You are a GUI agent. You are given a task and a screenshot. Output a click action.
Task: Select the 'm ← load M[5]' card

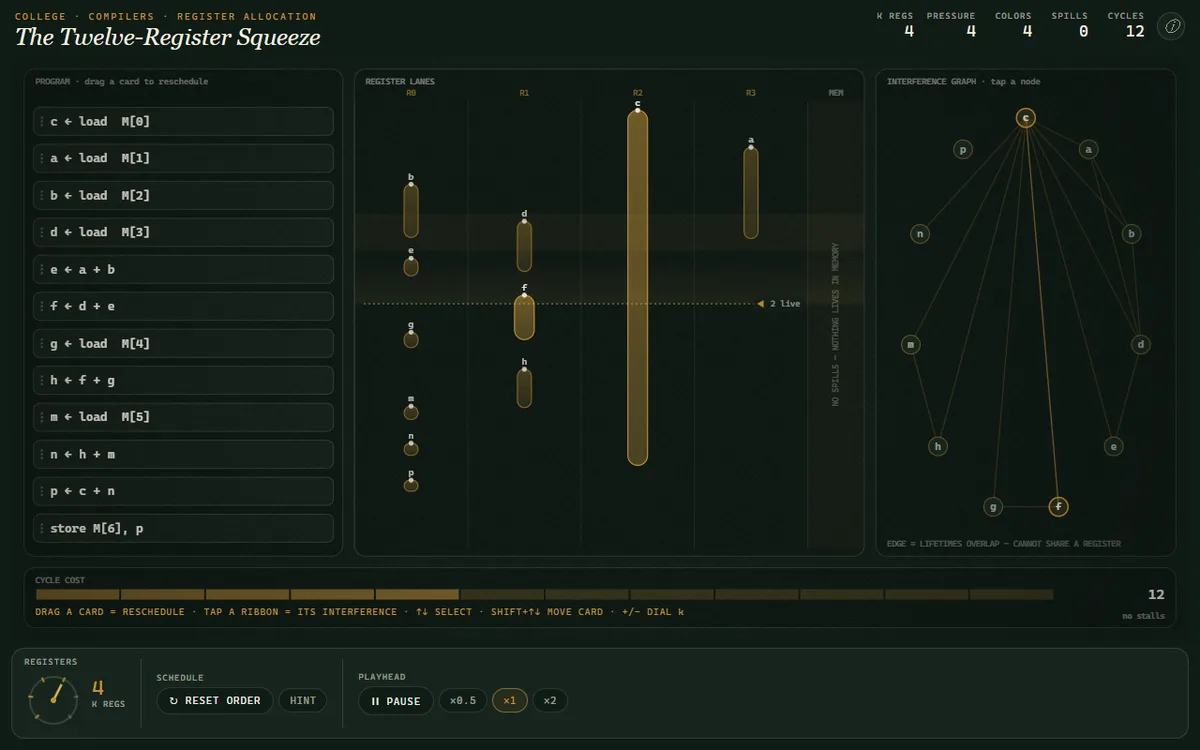(x=183, y=417)
